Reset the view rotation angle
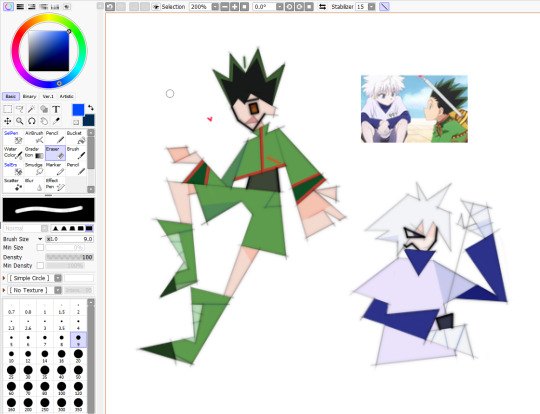 pos(309,7)
